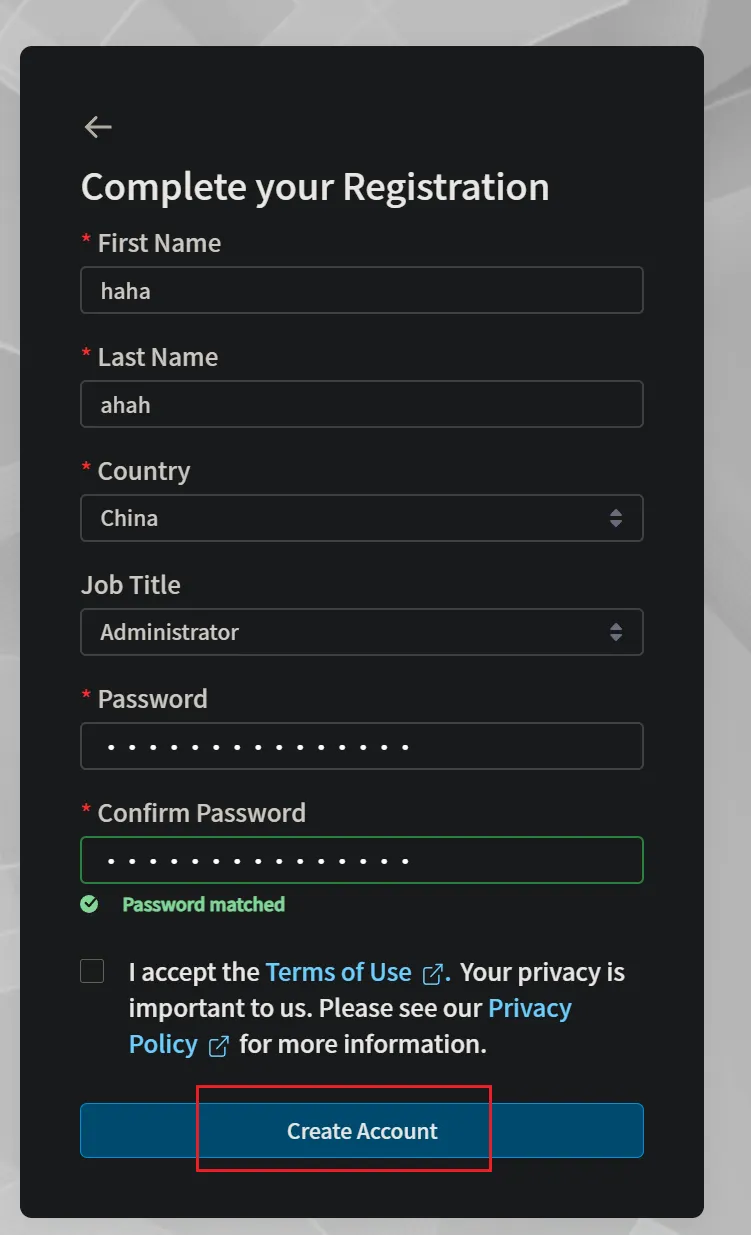Click the back arrow above the heading
Image resolution: width=751 pixels, height=1235 pixels.
tap(98, 127)
